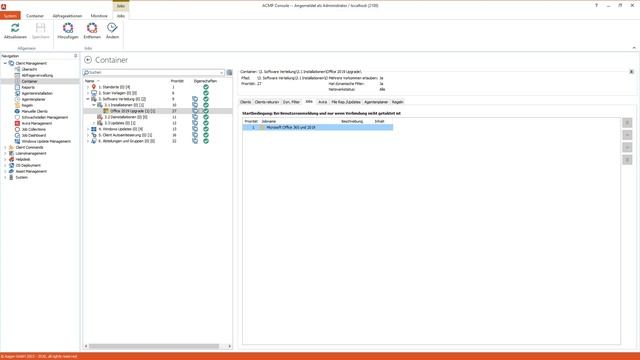Expand the System navigation node

tap(5, 178)
